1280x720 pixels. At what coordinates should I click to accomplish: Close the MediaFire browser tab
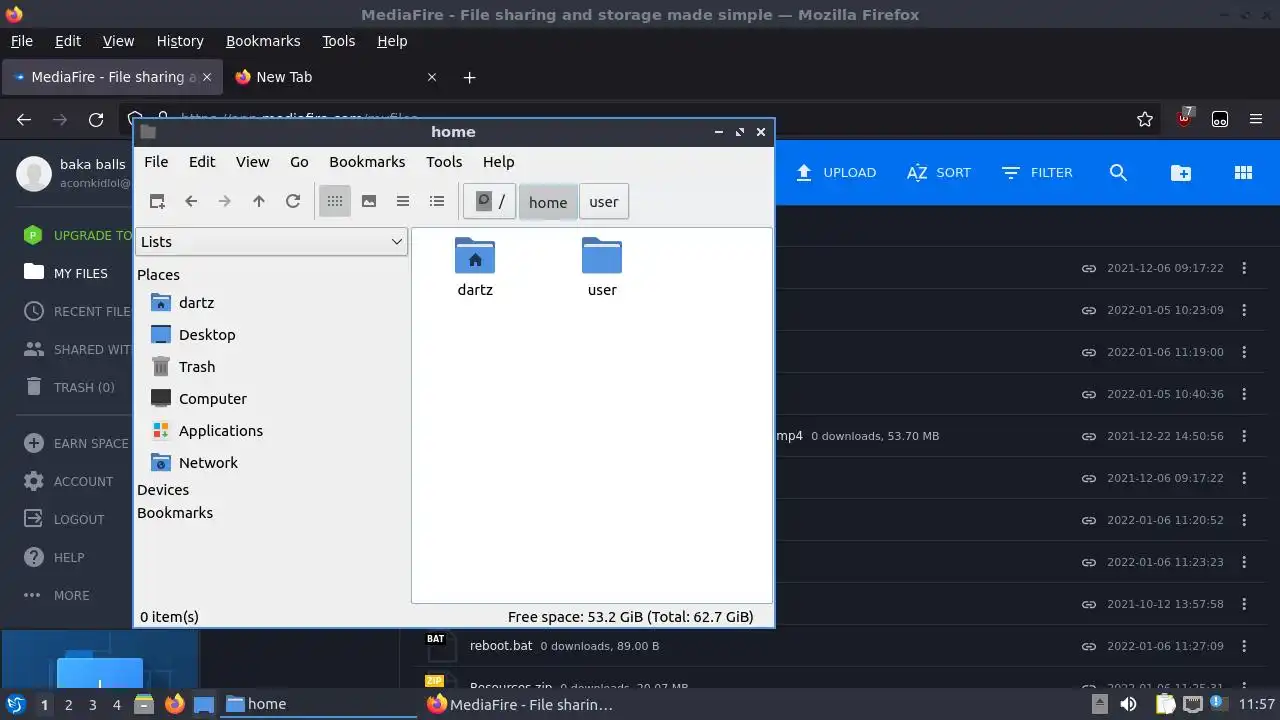point(207,77)
